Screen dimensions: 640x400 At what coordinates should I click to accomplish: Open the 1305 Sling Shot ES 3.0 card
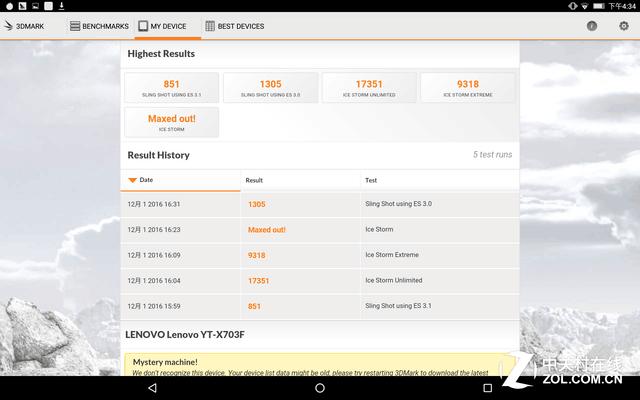(271, 88)
